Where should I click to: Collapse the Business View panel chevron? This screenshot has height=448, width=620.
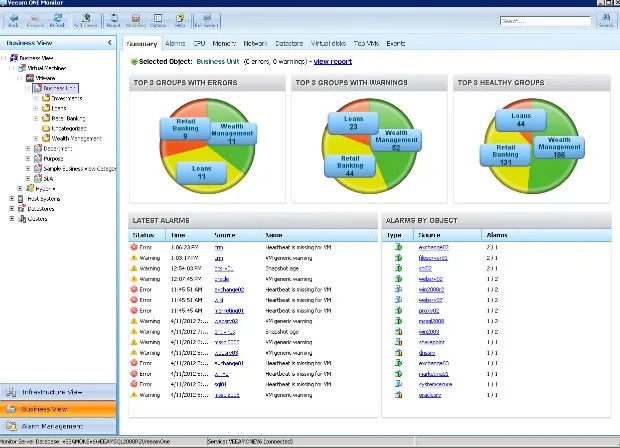pos(110,43)
